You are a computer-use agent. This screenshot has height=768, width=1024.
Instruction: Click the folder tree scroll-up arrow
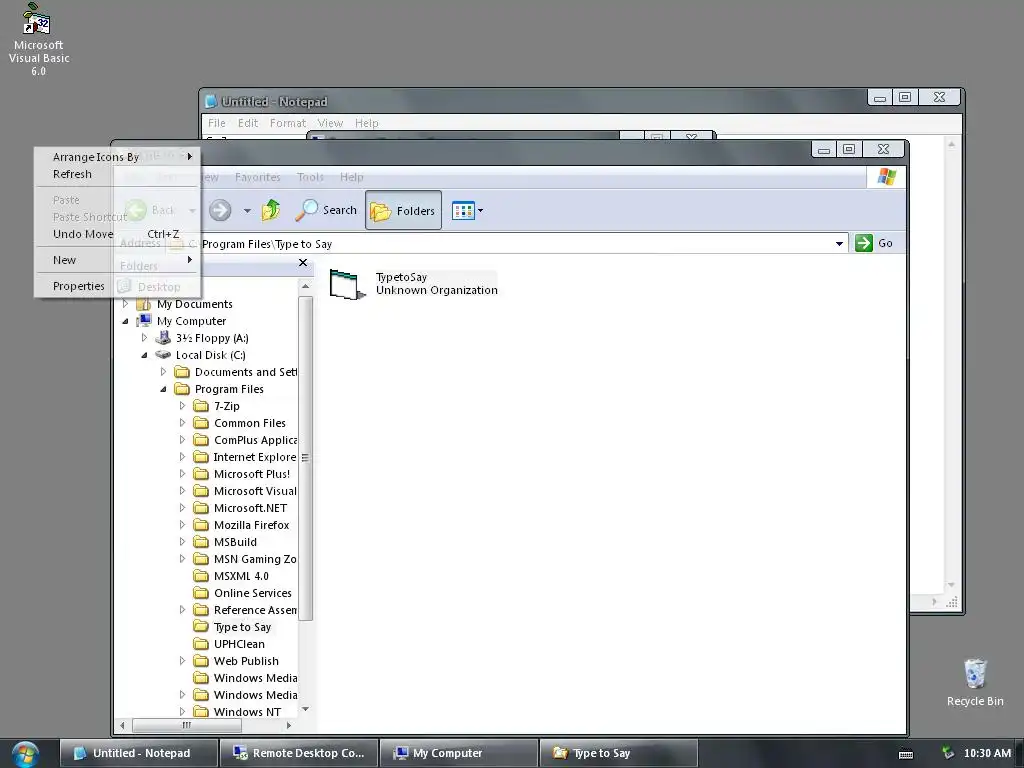coord(305,286)
